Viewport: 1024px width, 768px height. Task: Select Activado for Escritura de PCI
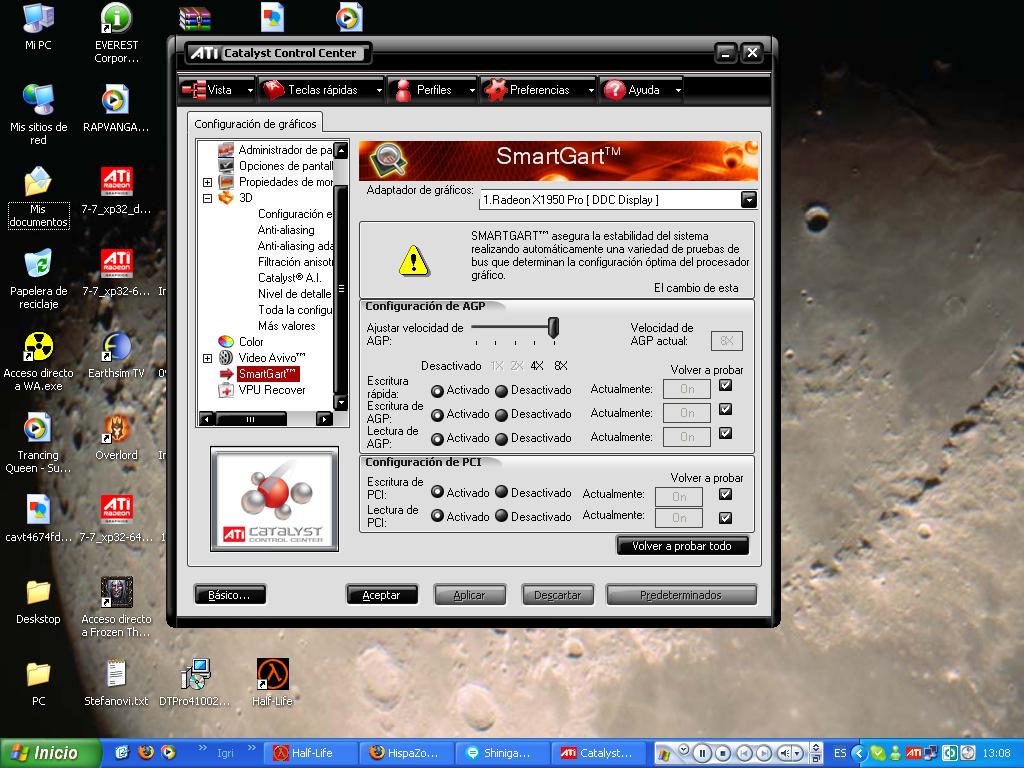tap(438, 492)
